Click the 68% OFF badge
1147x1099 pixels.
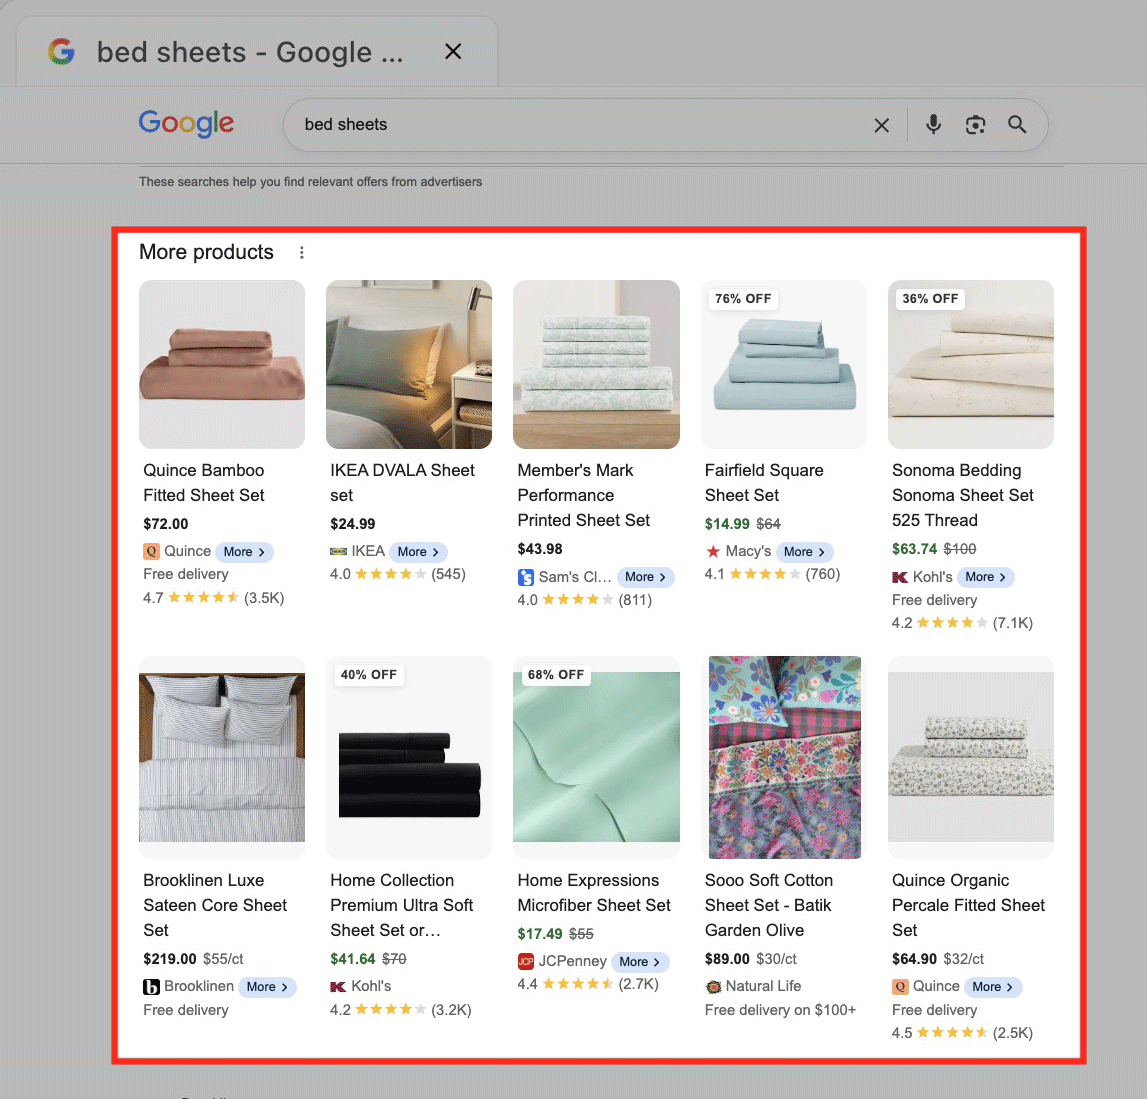[555, 675]
